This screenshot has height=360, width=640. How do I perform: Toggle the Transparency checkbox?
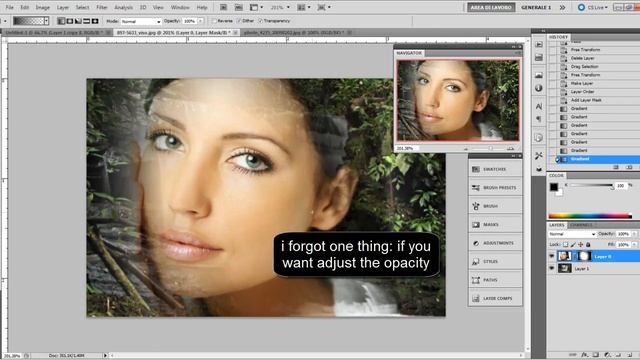(x=260, y=21)
